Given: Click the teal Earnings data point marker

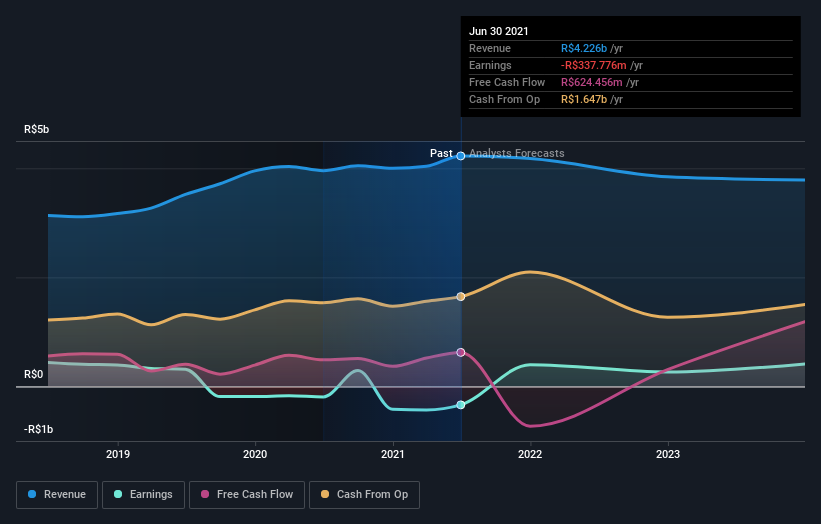Looking at the screenshot, I should click(461, 405).
